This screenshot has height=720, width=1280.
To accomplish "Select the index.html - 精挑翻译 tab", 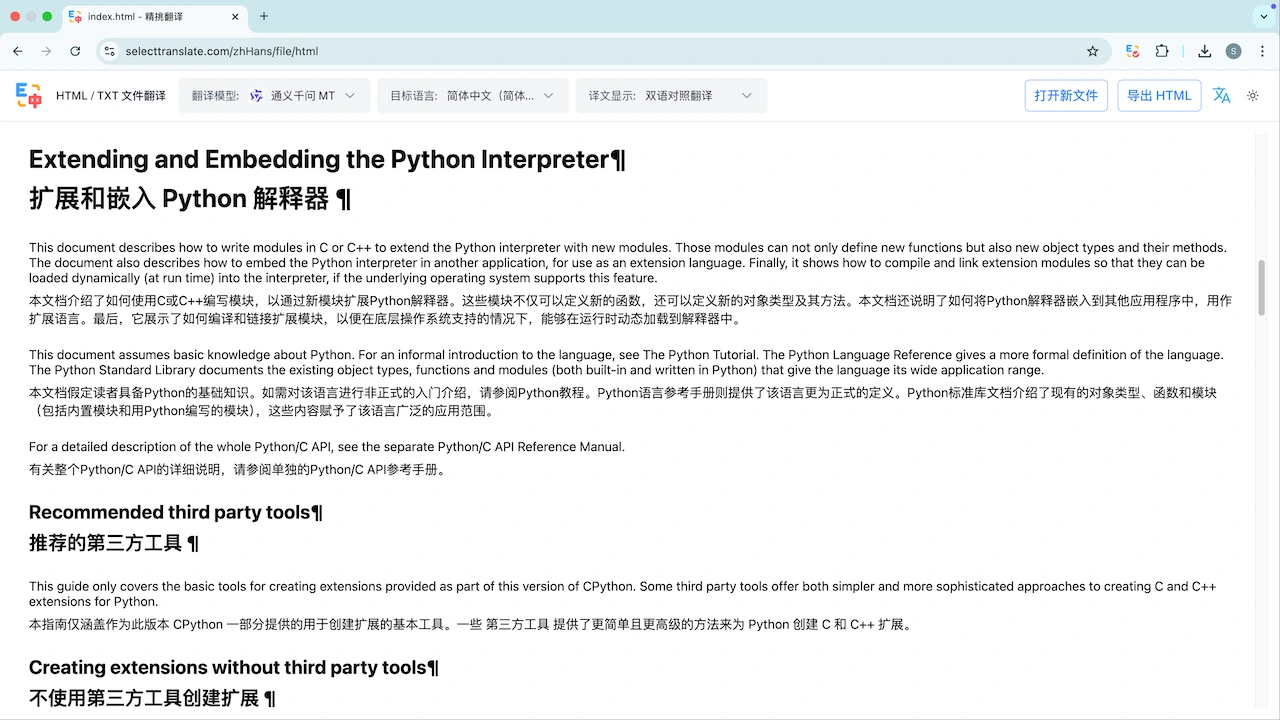I will 150,16.
